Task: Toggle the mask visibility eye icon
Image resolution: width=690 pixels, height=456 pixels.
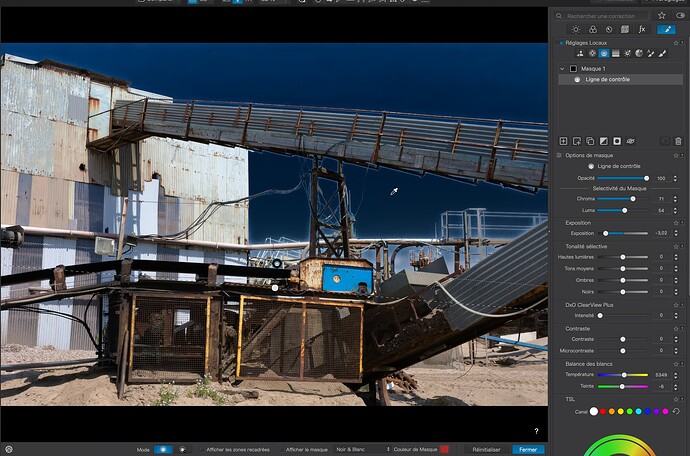Action: [631, 141]
